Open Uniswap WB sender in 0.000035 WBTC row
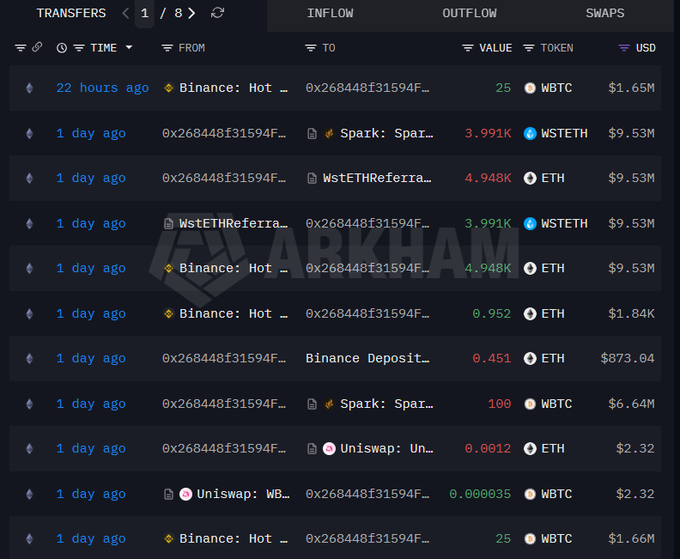Viewport: 680px width, 559px height. [243, 494]
